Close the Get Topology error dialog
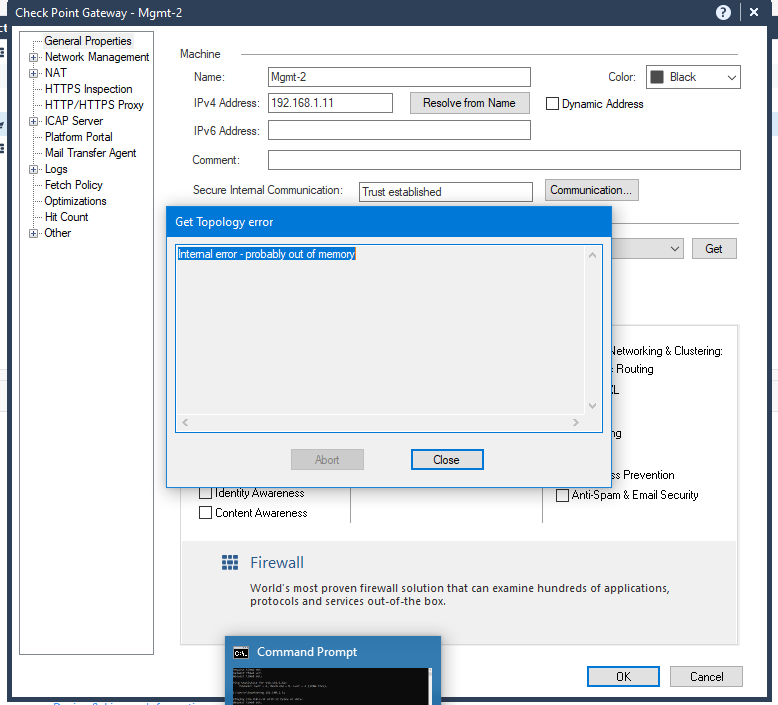This screenshot has width=778, height=705. pyautogui.click(x=447, y=459)
